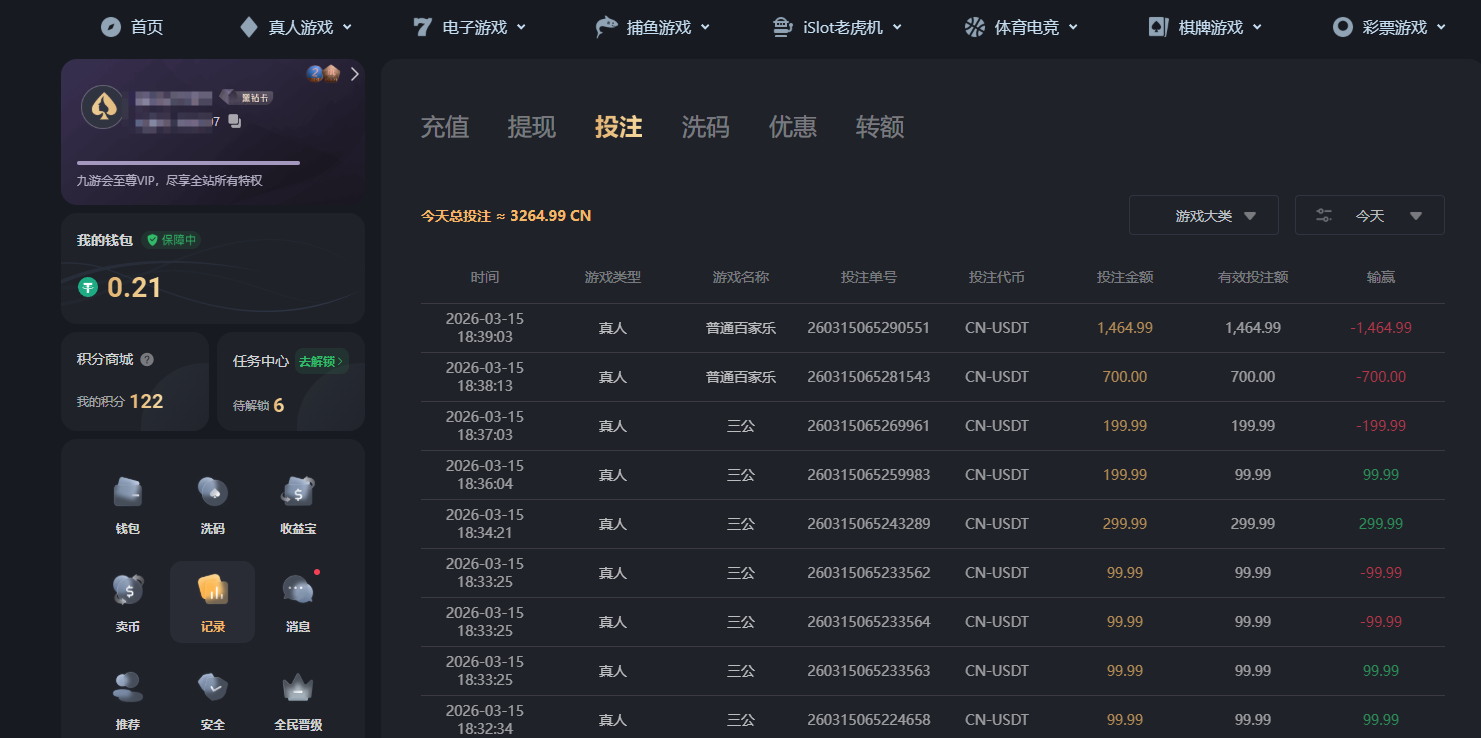
Task: Open the 今天 date range dropdown
Action: pos(1370,214)
